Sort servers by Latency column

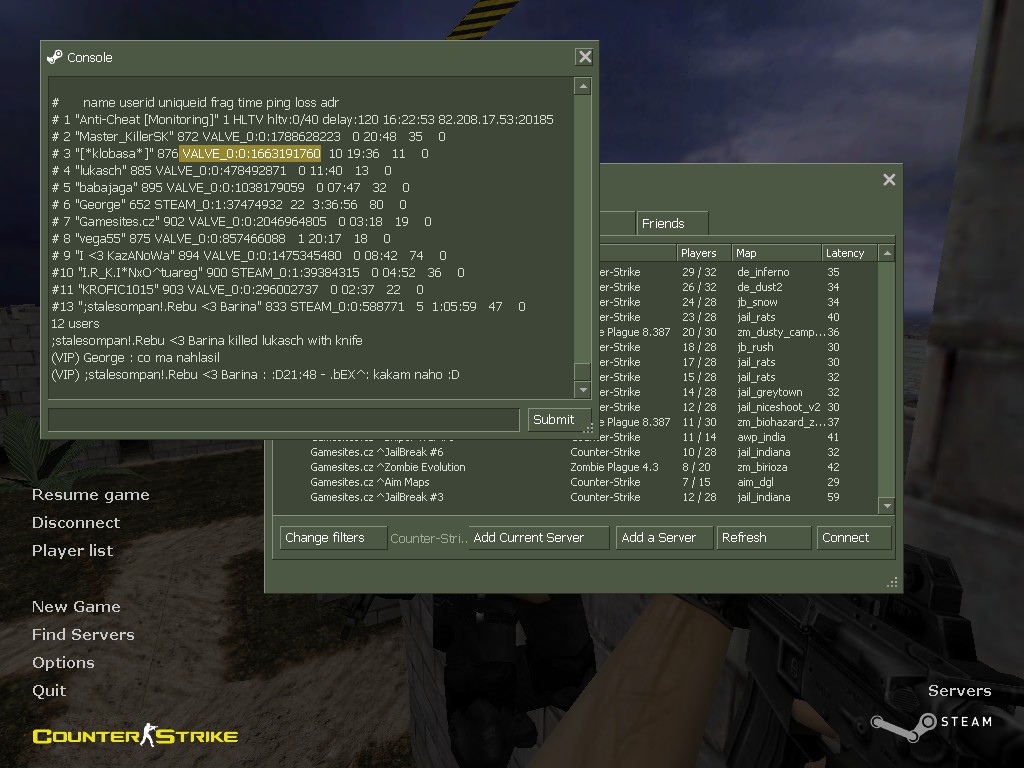click(x=848, y=253)
